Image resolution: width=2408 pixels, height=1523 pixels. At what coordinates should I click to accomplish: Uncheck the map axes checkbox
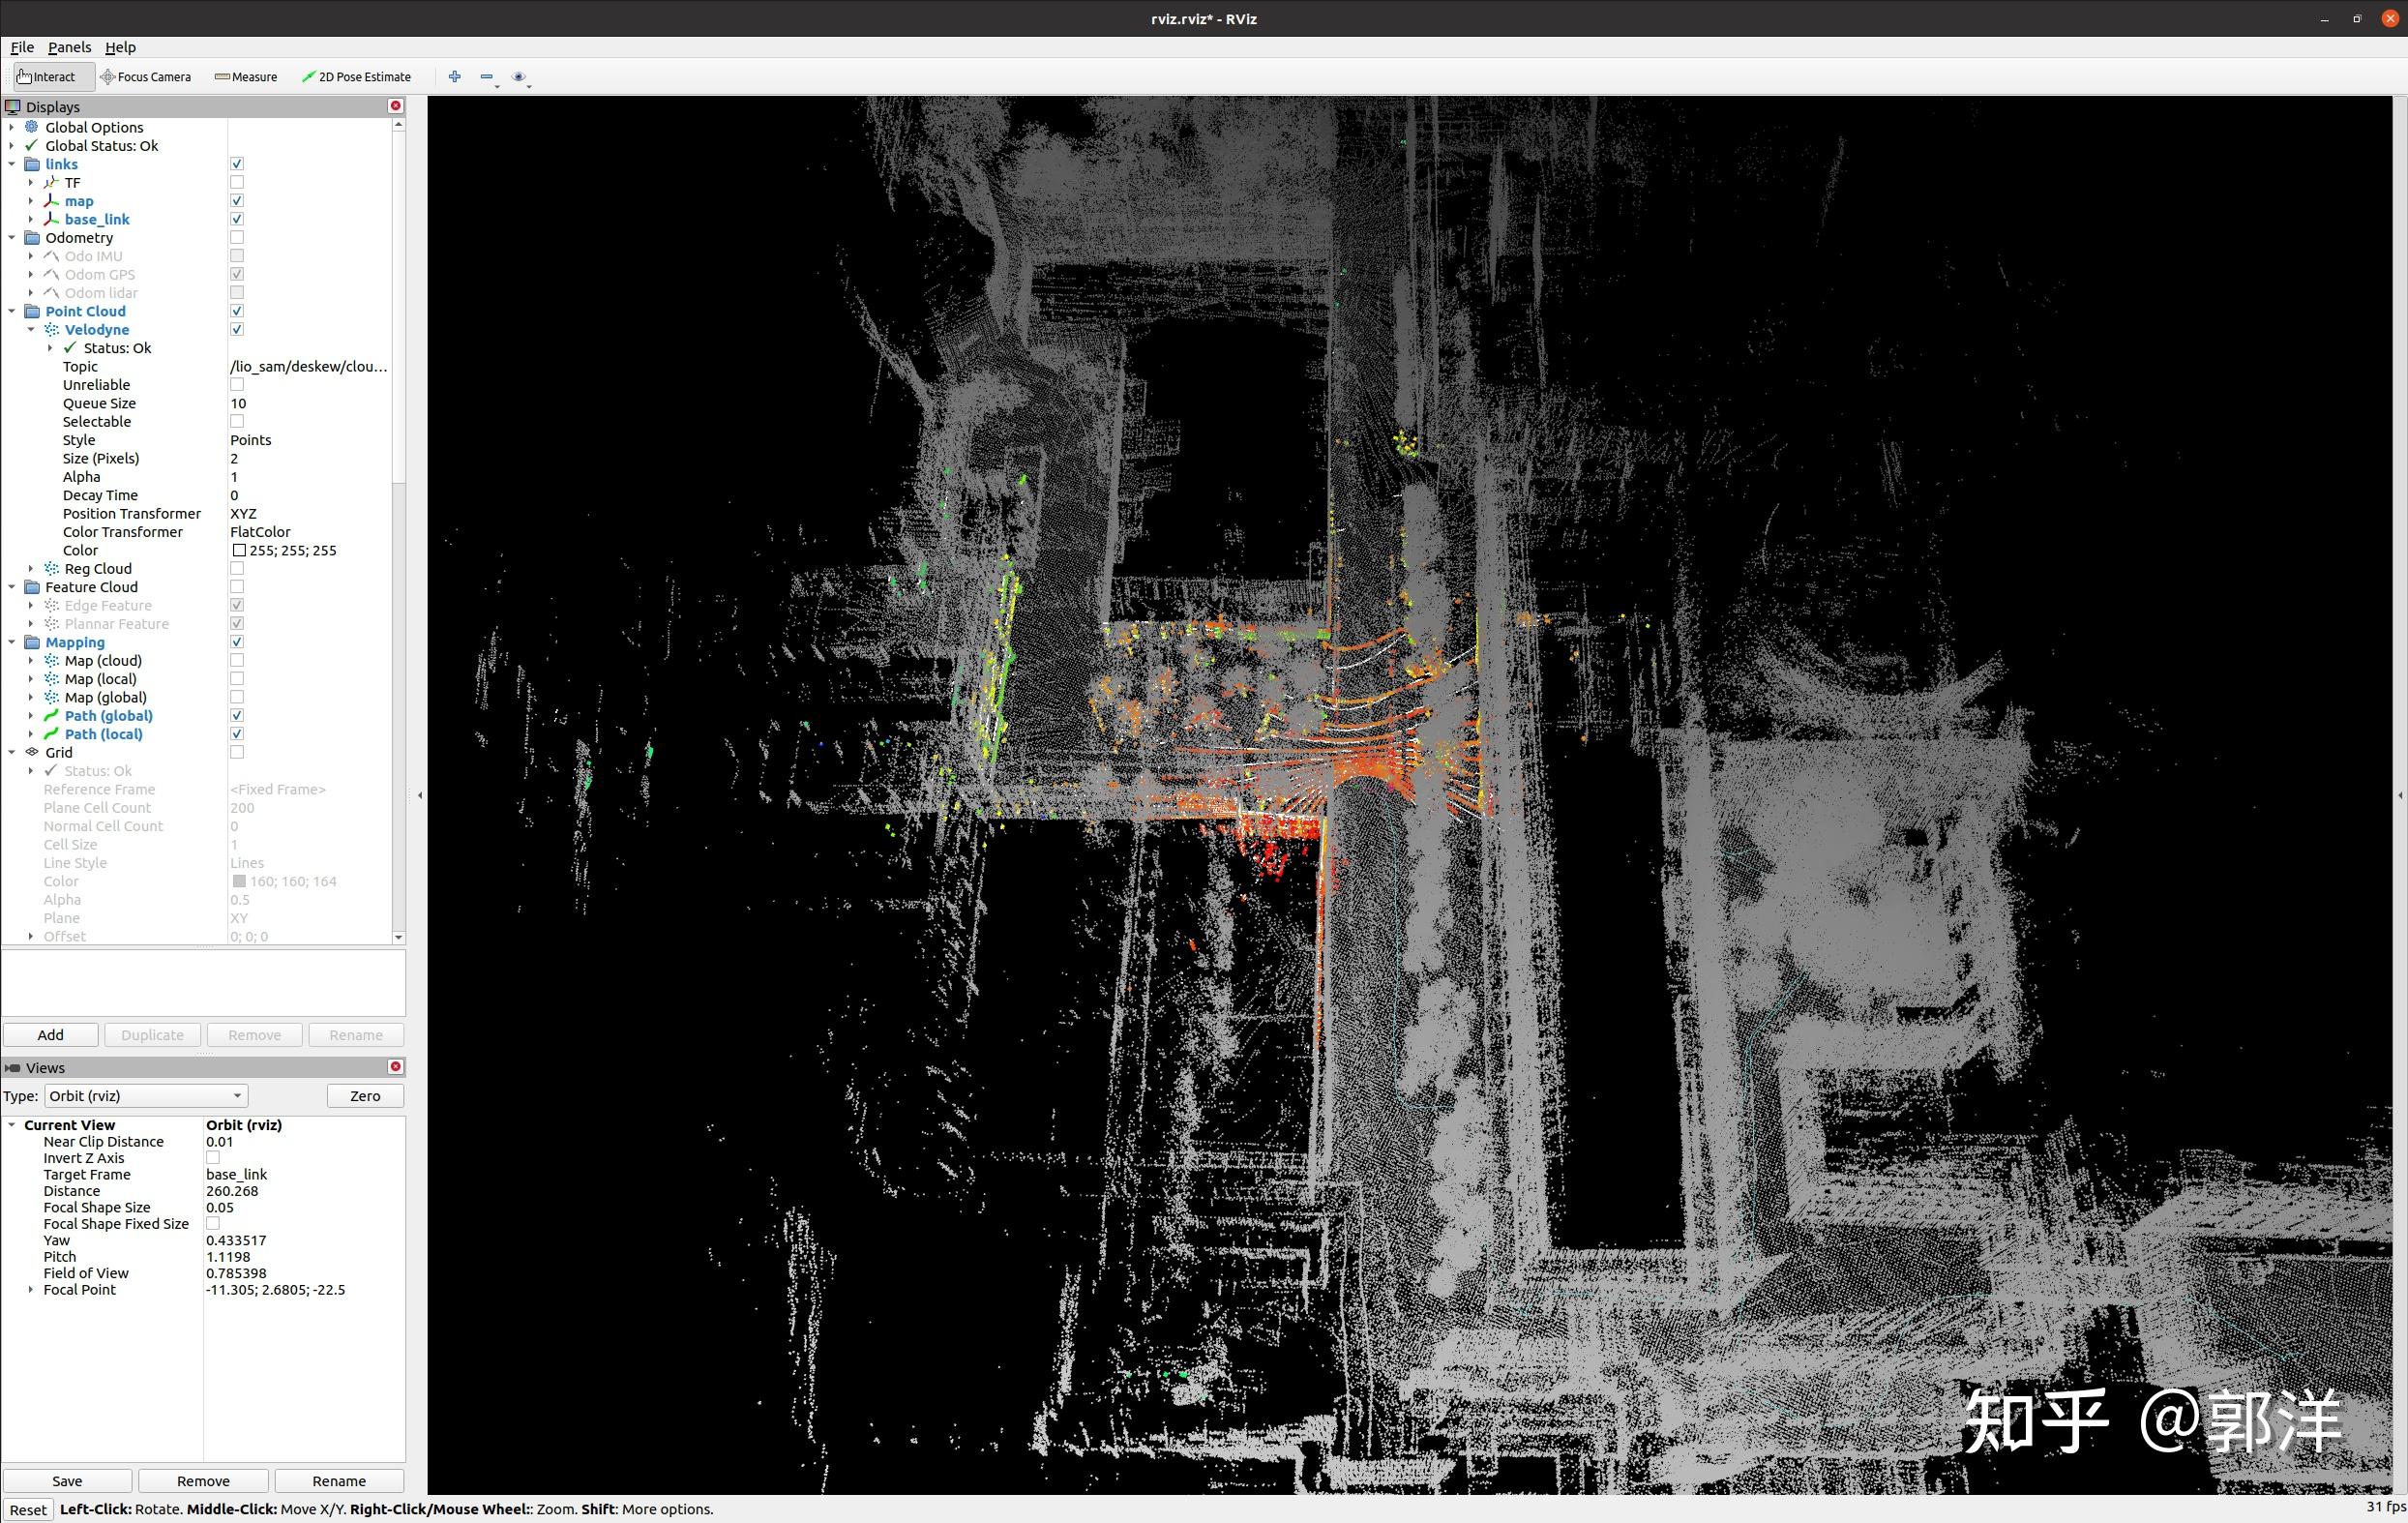tap(237, 201)
